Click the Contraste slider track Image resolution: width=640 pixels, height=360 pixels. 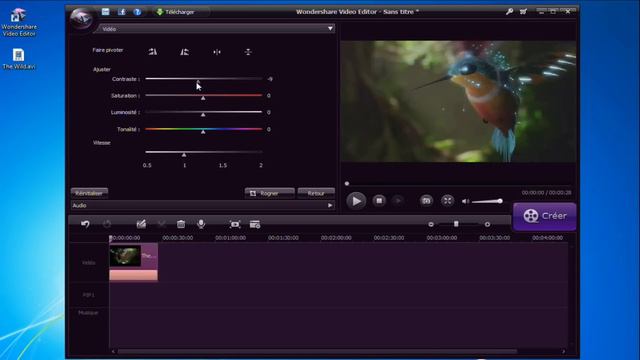coord(204,78)
